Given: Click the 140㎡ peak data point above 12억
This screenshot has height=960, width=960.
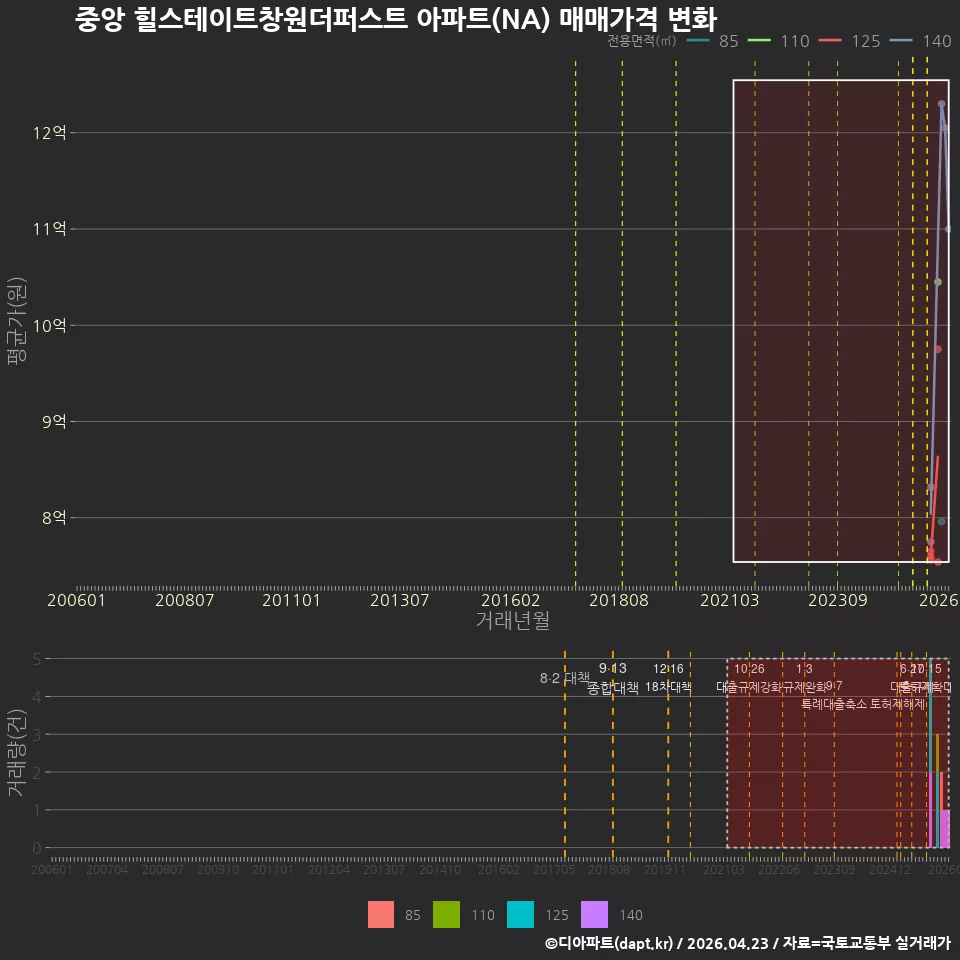Looking at the screenshot, I should tap(942, 104).
